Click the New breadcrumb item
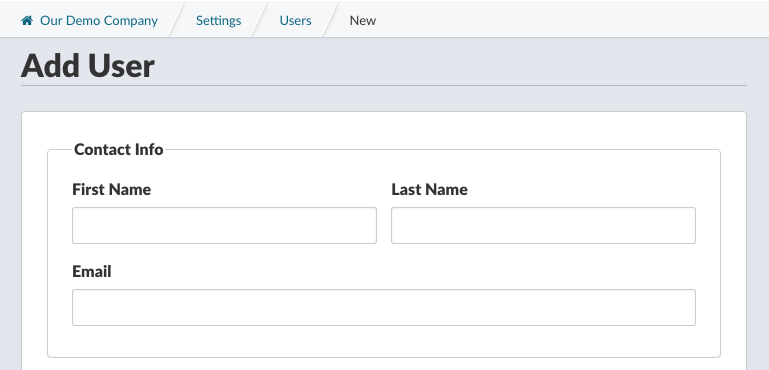The width and height of the screenshot is (769, 370). [362, 21]
